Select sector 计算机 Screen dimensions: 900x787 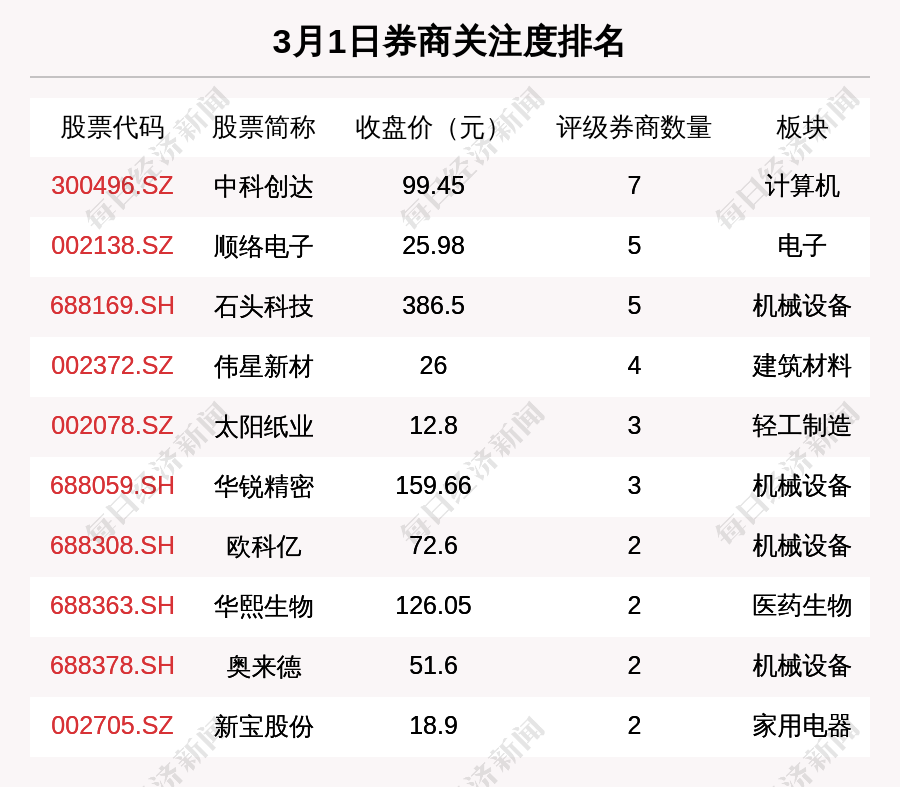[802, 186]
